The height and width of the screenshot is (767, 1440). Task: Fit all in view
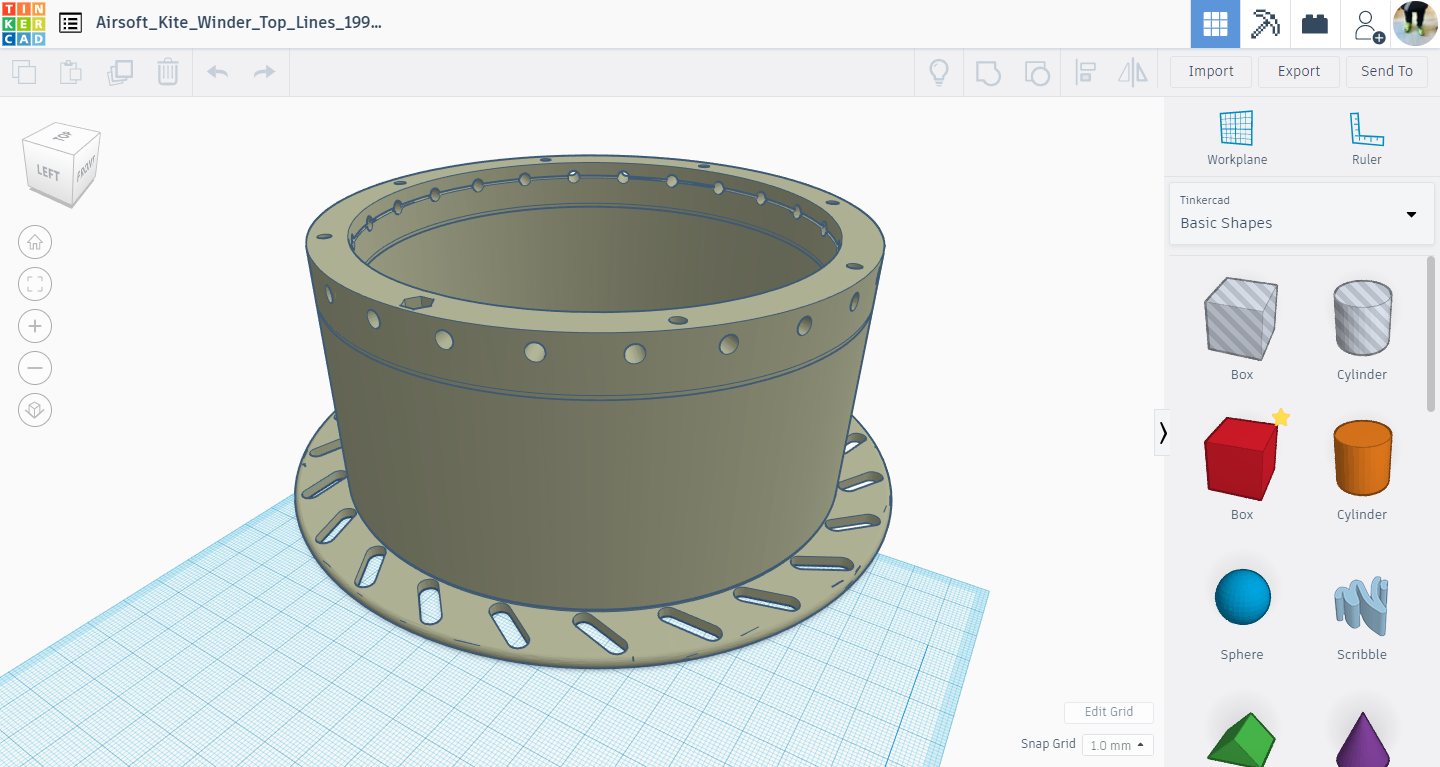35,284
